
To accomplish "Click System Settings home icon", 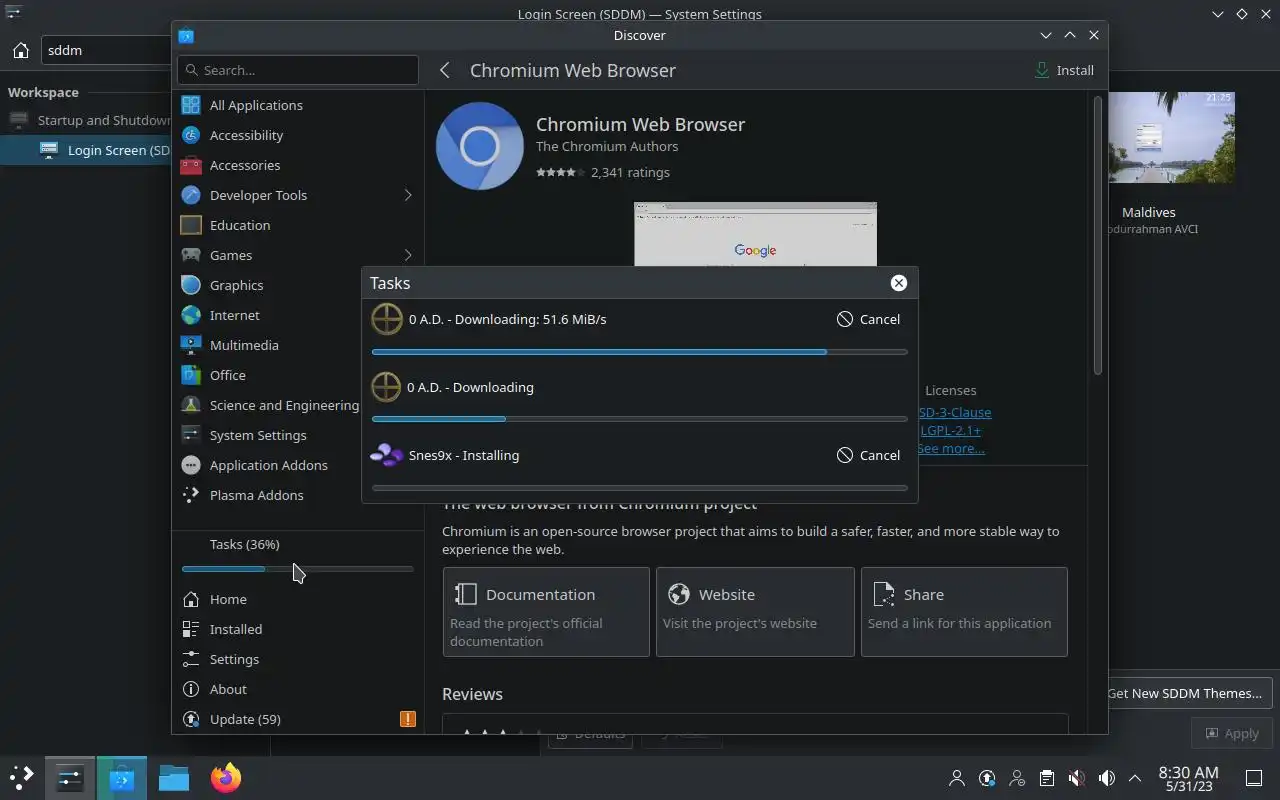I will tap(21, 50).
